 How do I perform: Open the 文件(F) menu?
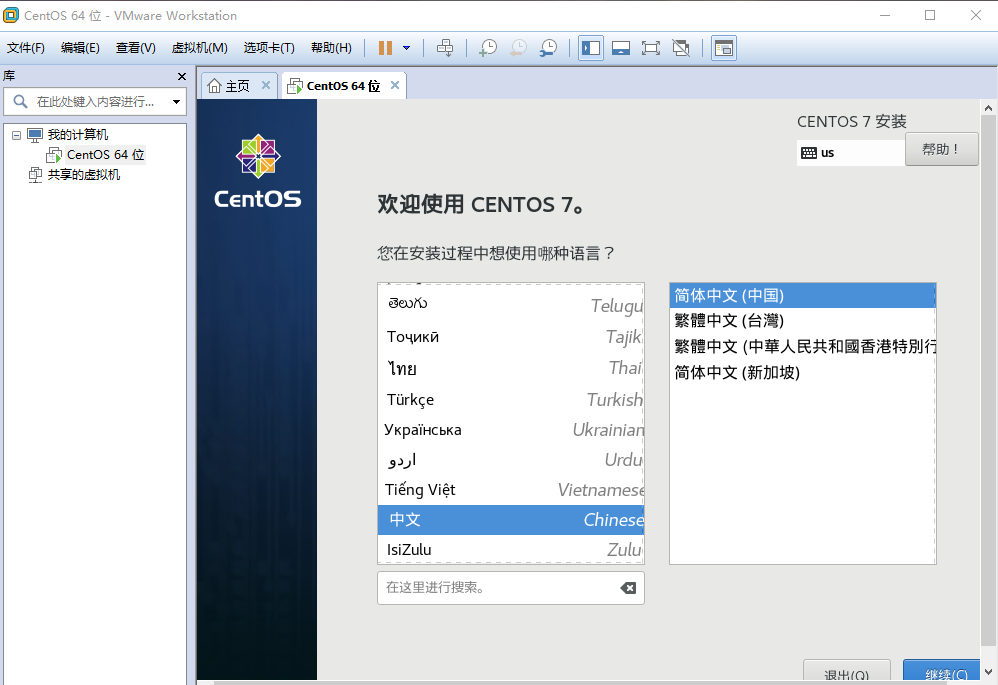[25, 48]
